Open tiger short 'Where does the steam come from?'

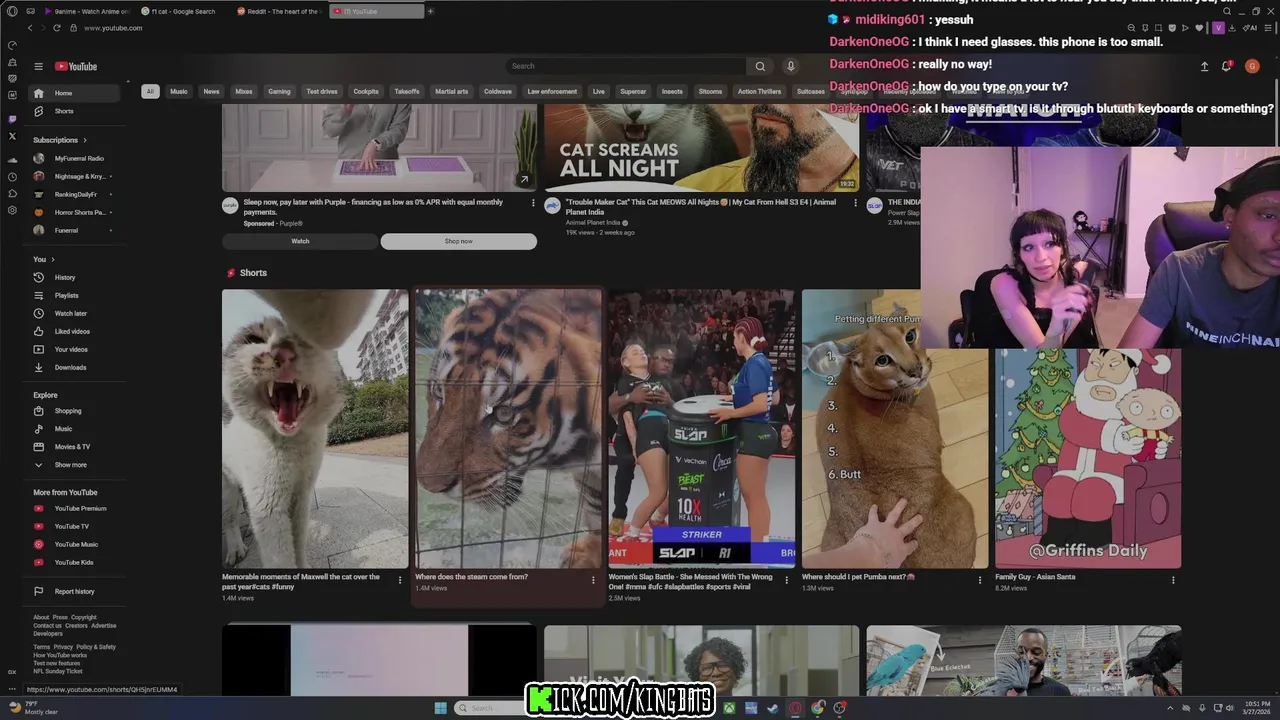[508, 429]
